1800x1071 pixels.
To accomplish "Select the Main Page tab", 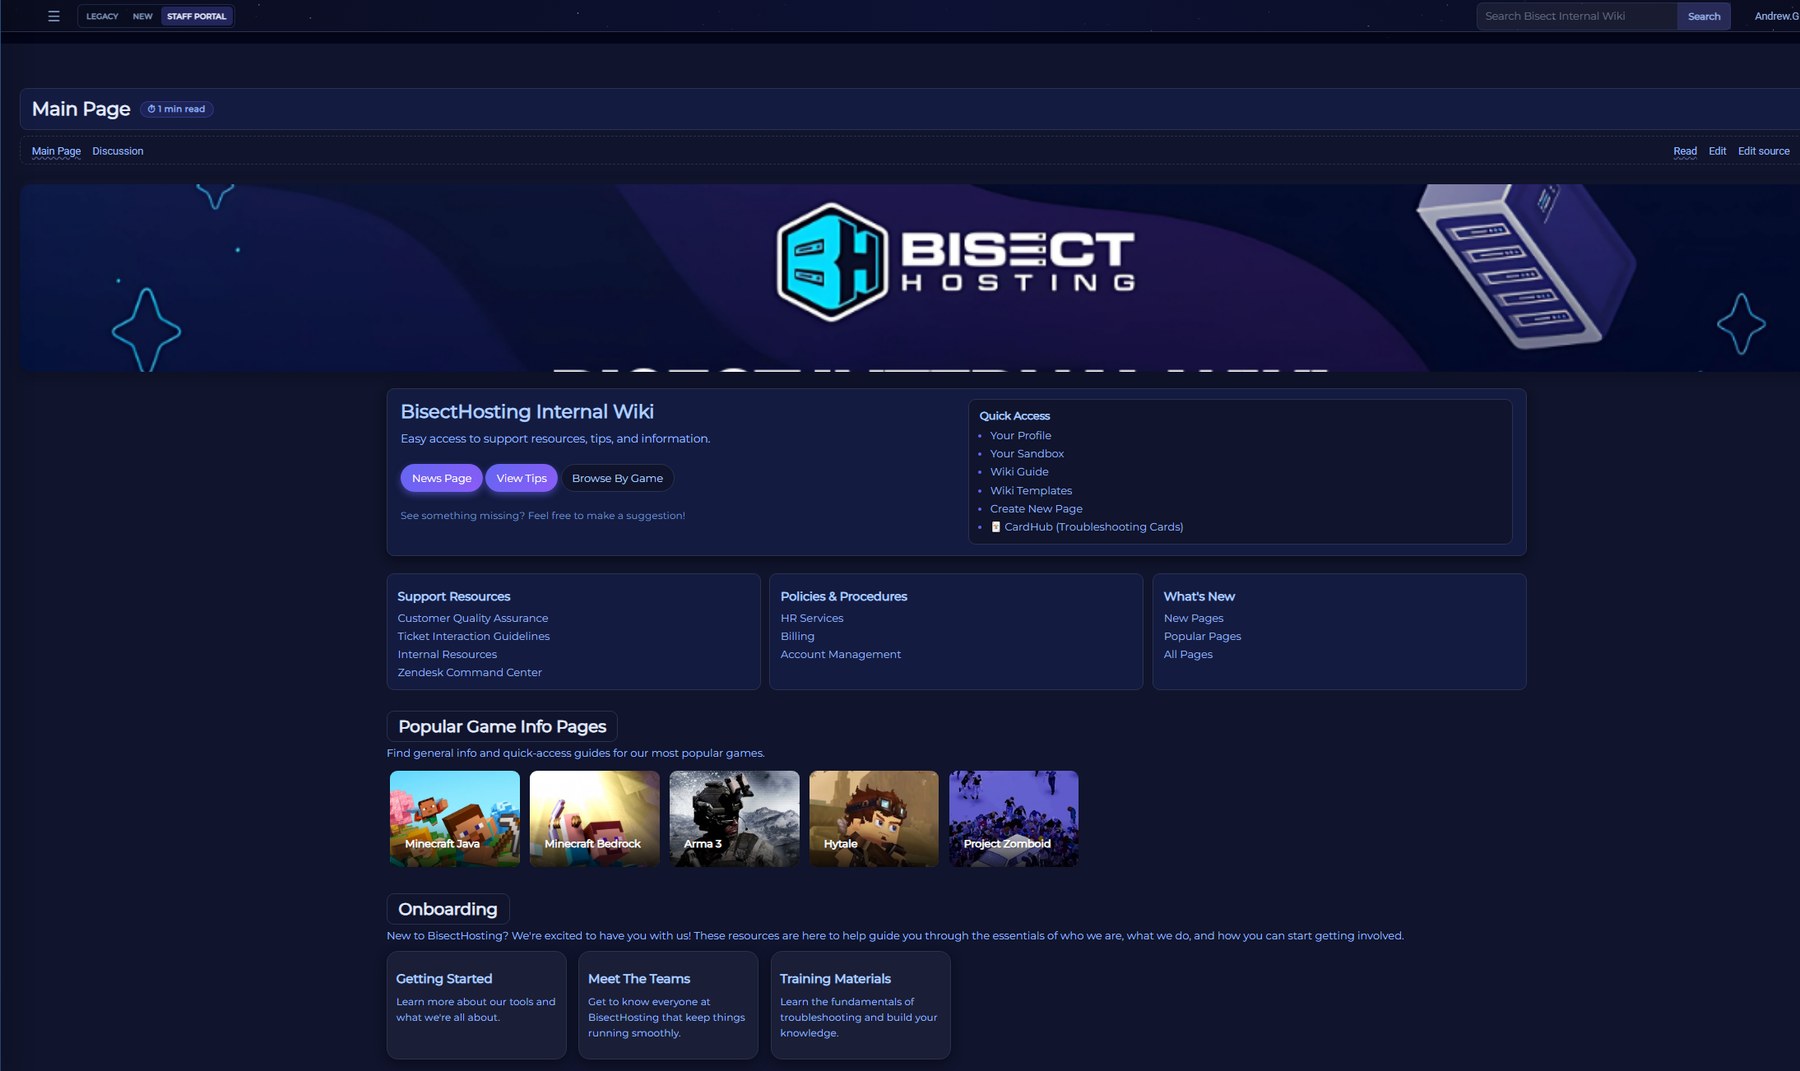I will click(x=56, y=151).
